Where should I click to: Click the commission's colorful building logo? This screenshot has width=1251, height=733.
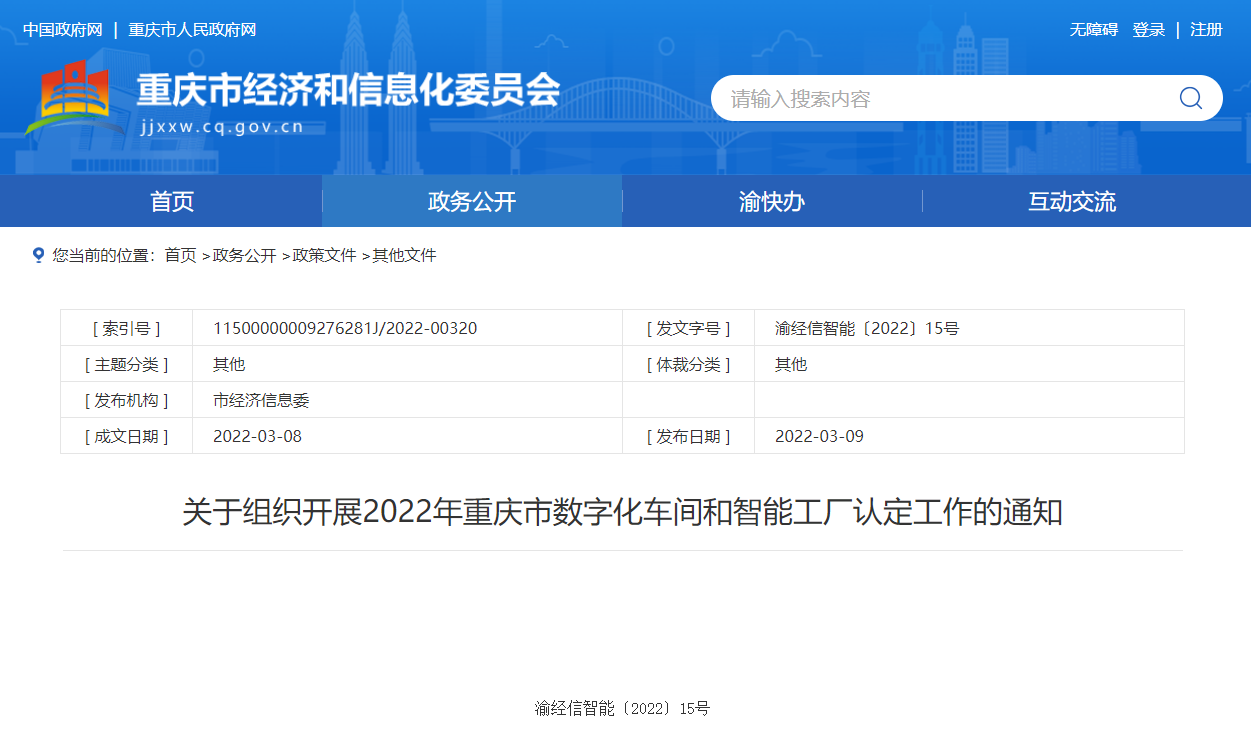(x=68, y=98)
